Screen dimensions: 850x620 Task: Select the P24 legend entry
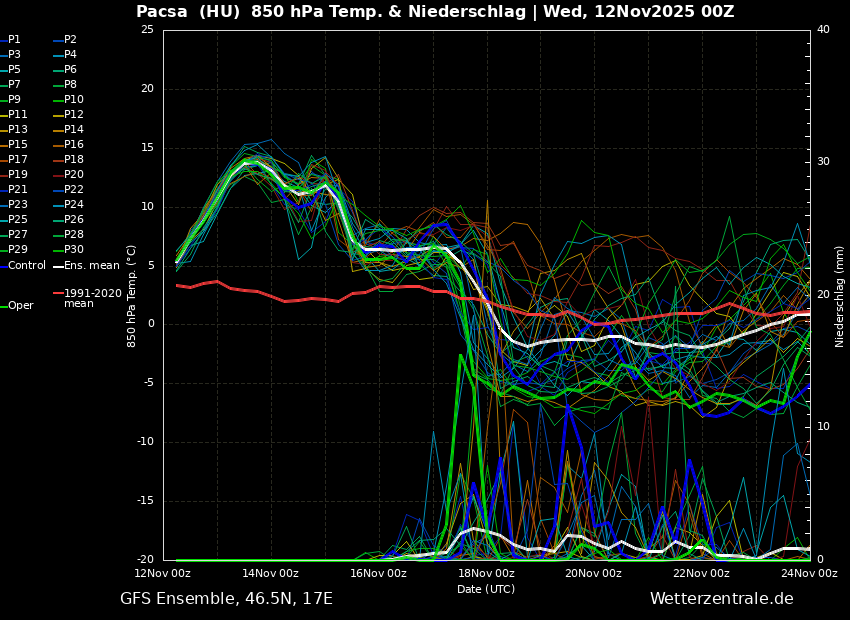coord(74,205)
